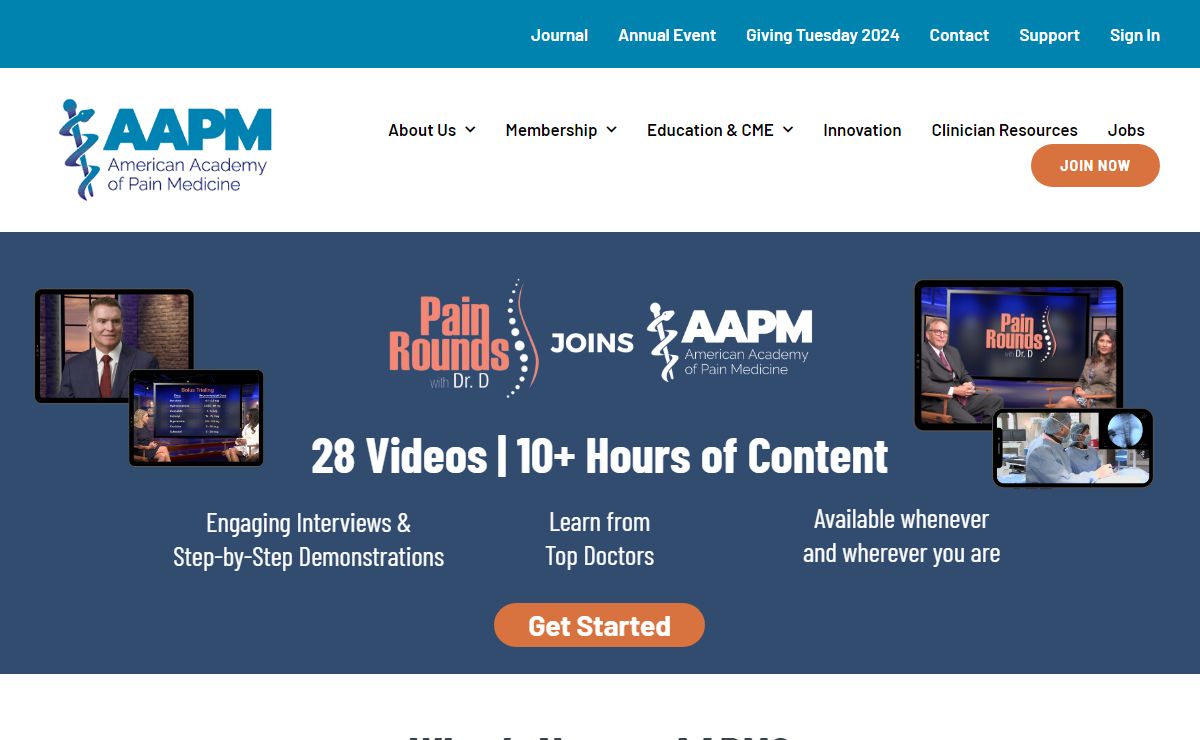Click Sign In in the top bar
Image resolution: width=1200 pixels, height=740 pixels.
(x=1135, y=35)
